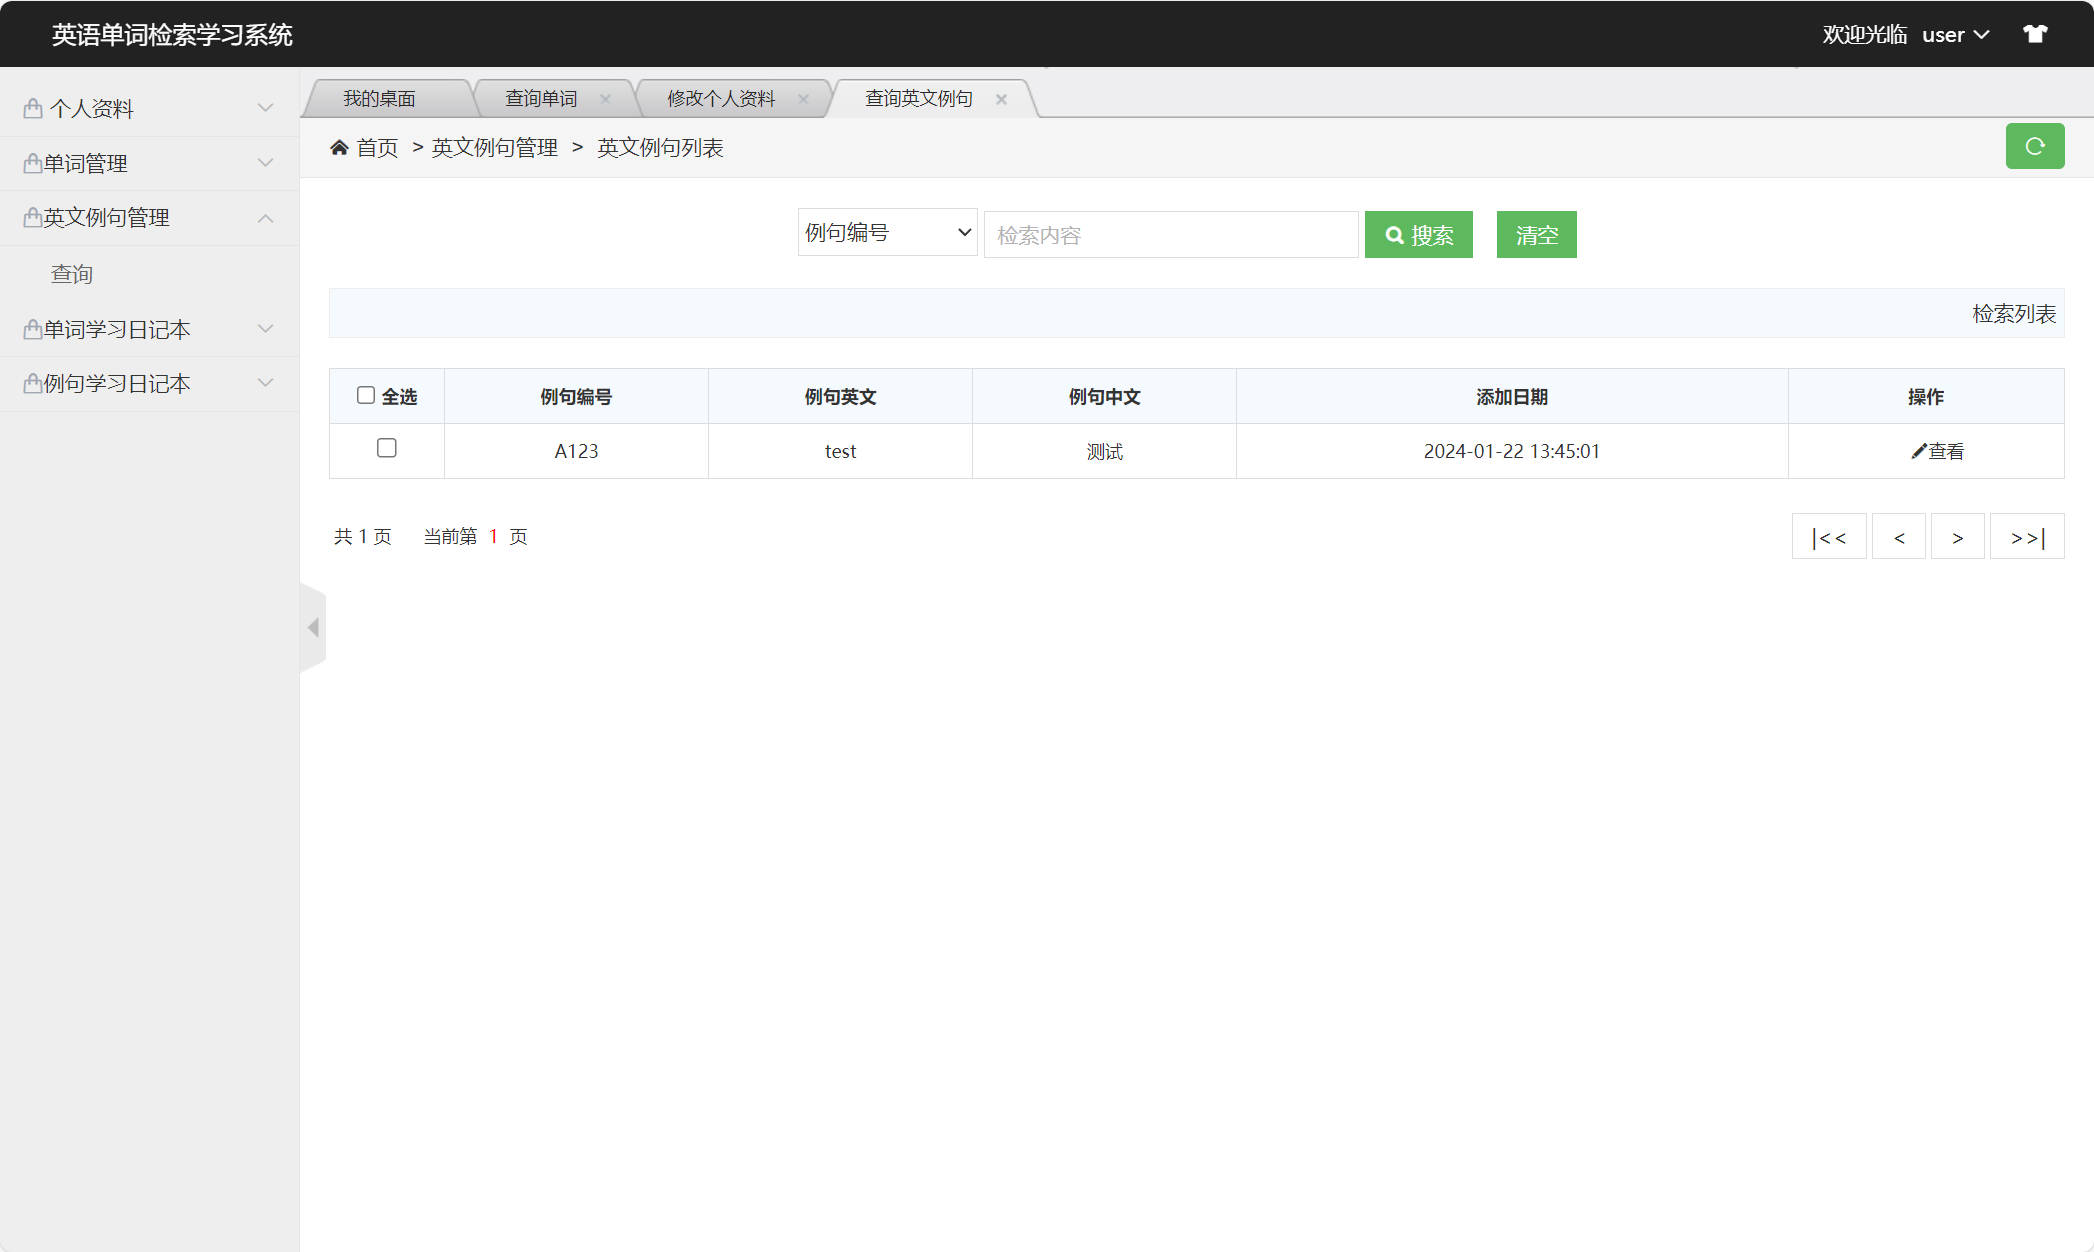Image resolution: width=2094 pixels, height=1252 pixels.
Task: Switch to the 我的桌面 tab
Action: coord(380,97)
